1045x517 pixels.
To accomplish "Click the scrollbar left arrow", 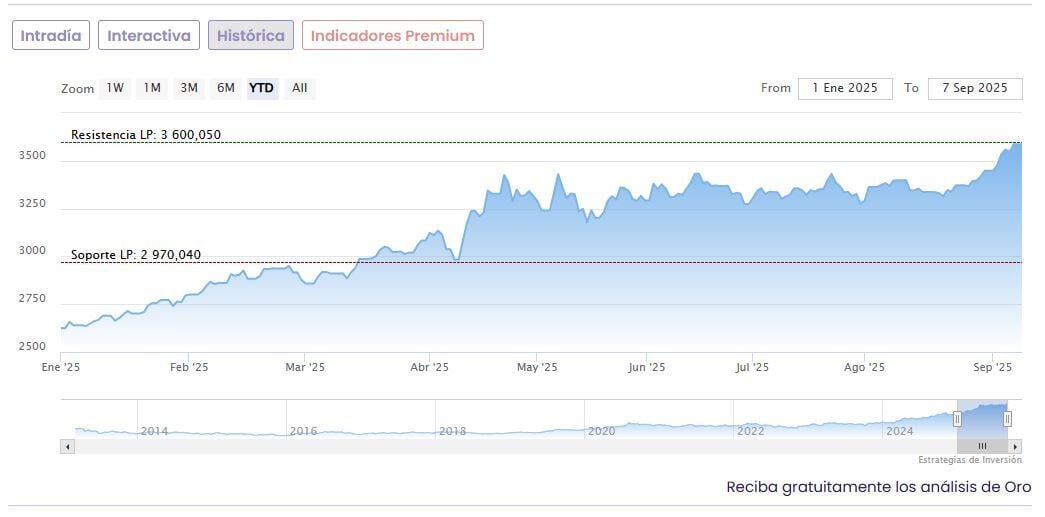I will click(68, 446).
